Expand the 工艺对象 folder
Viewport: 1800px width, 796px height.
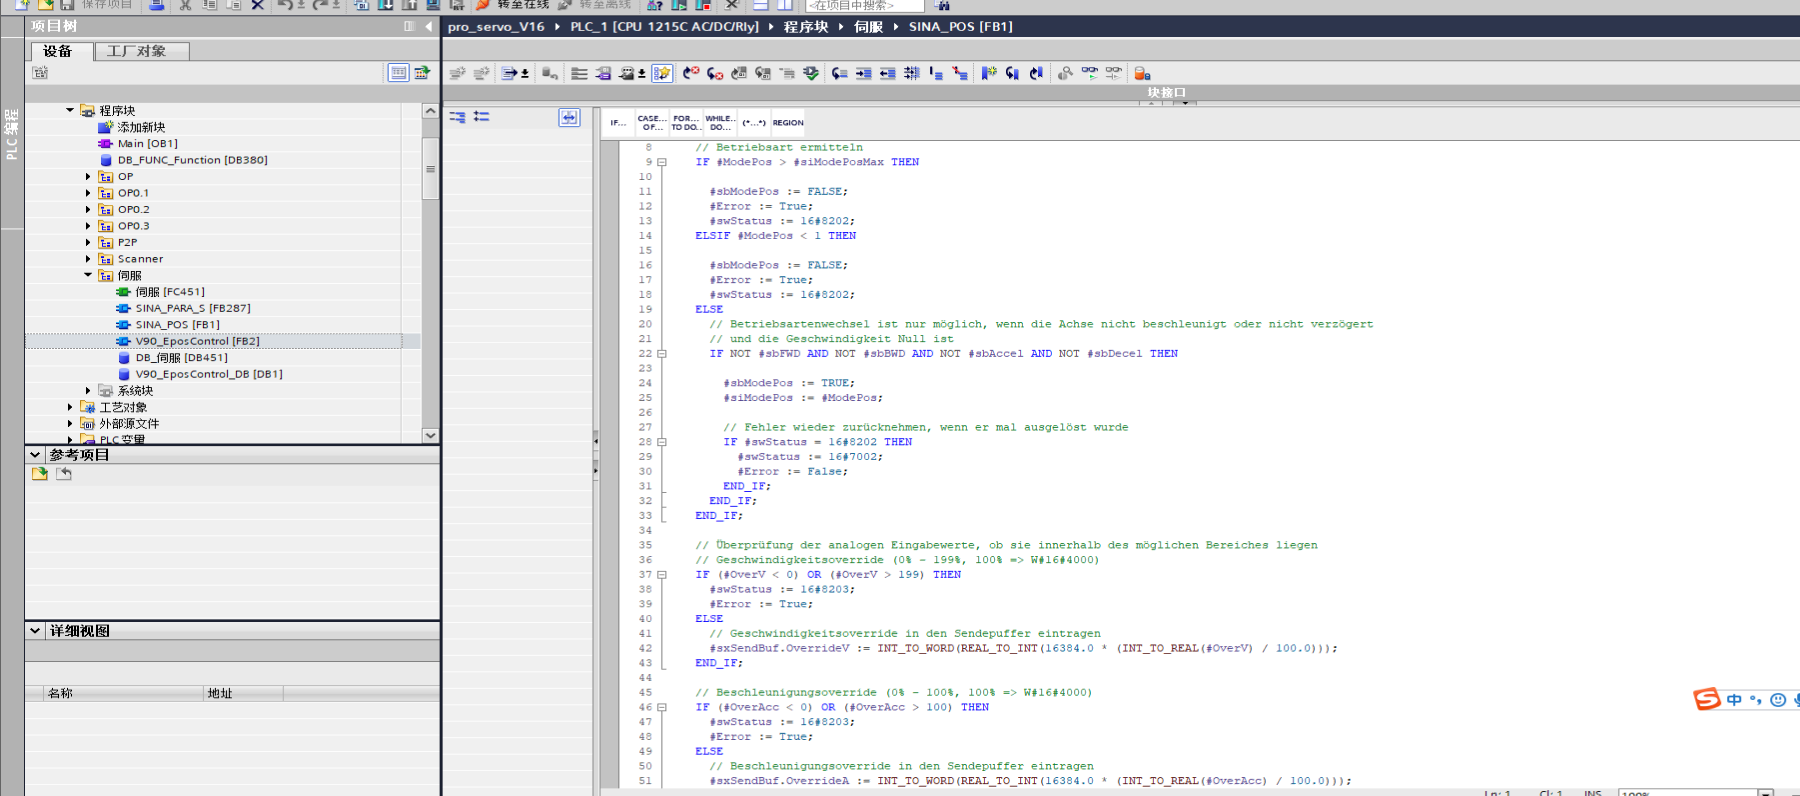pos(70,407)
